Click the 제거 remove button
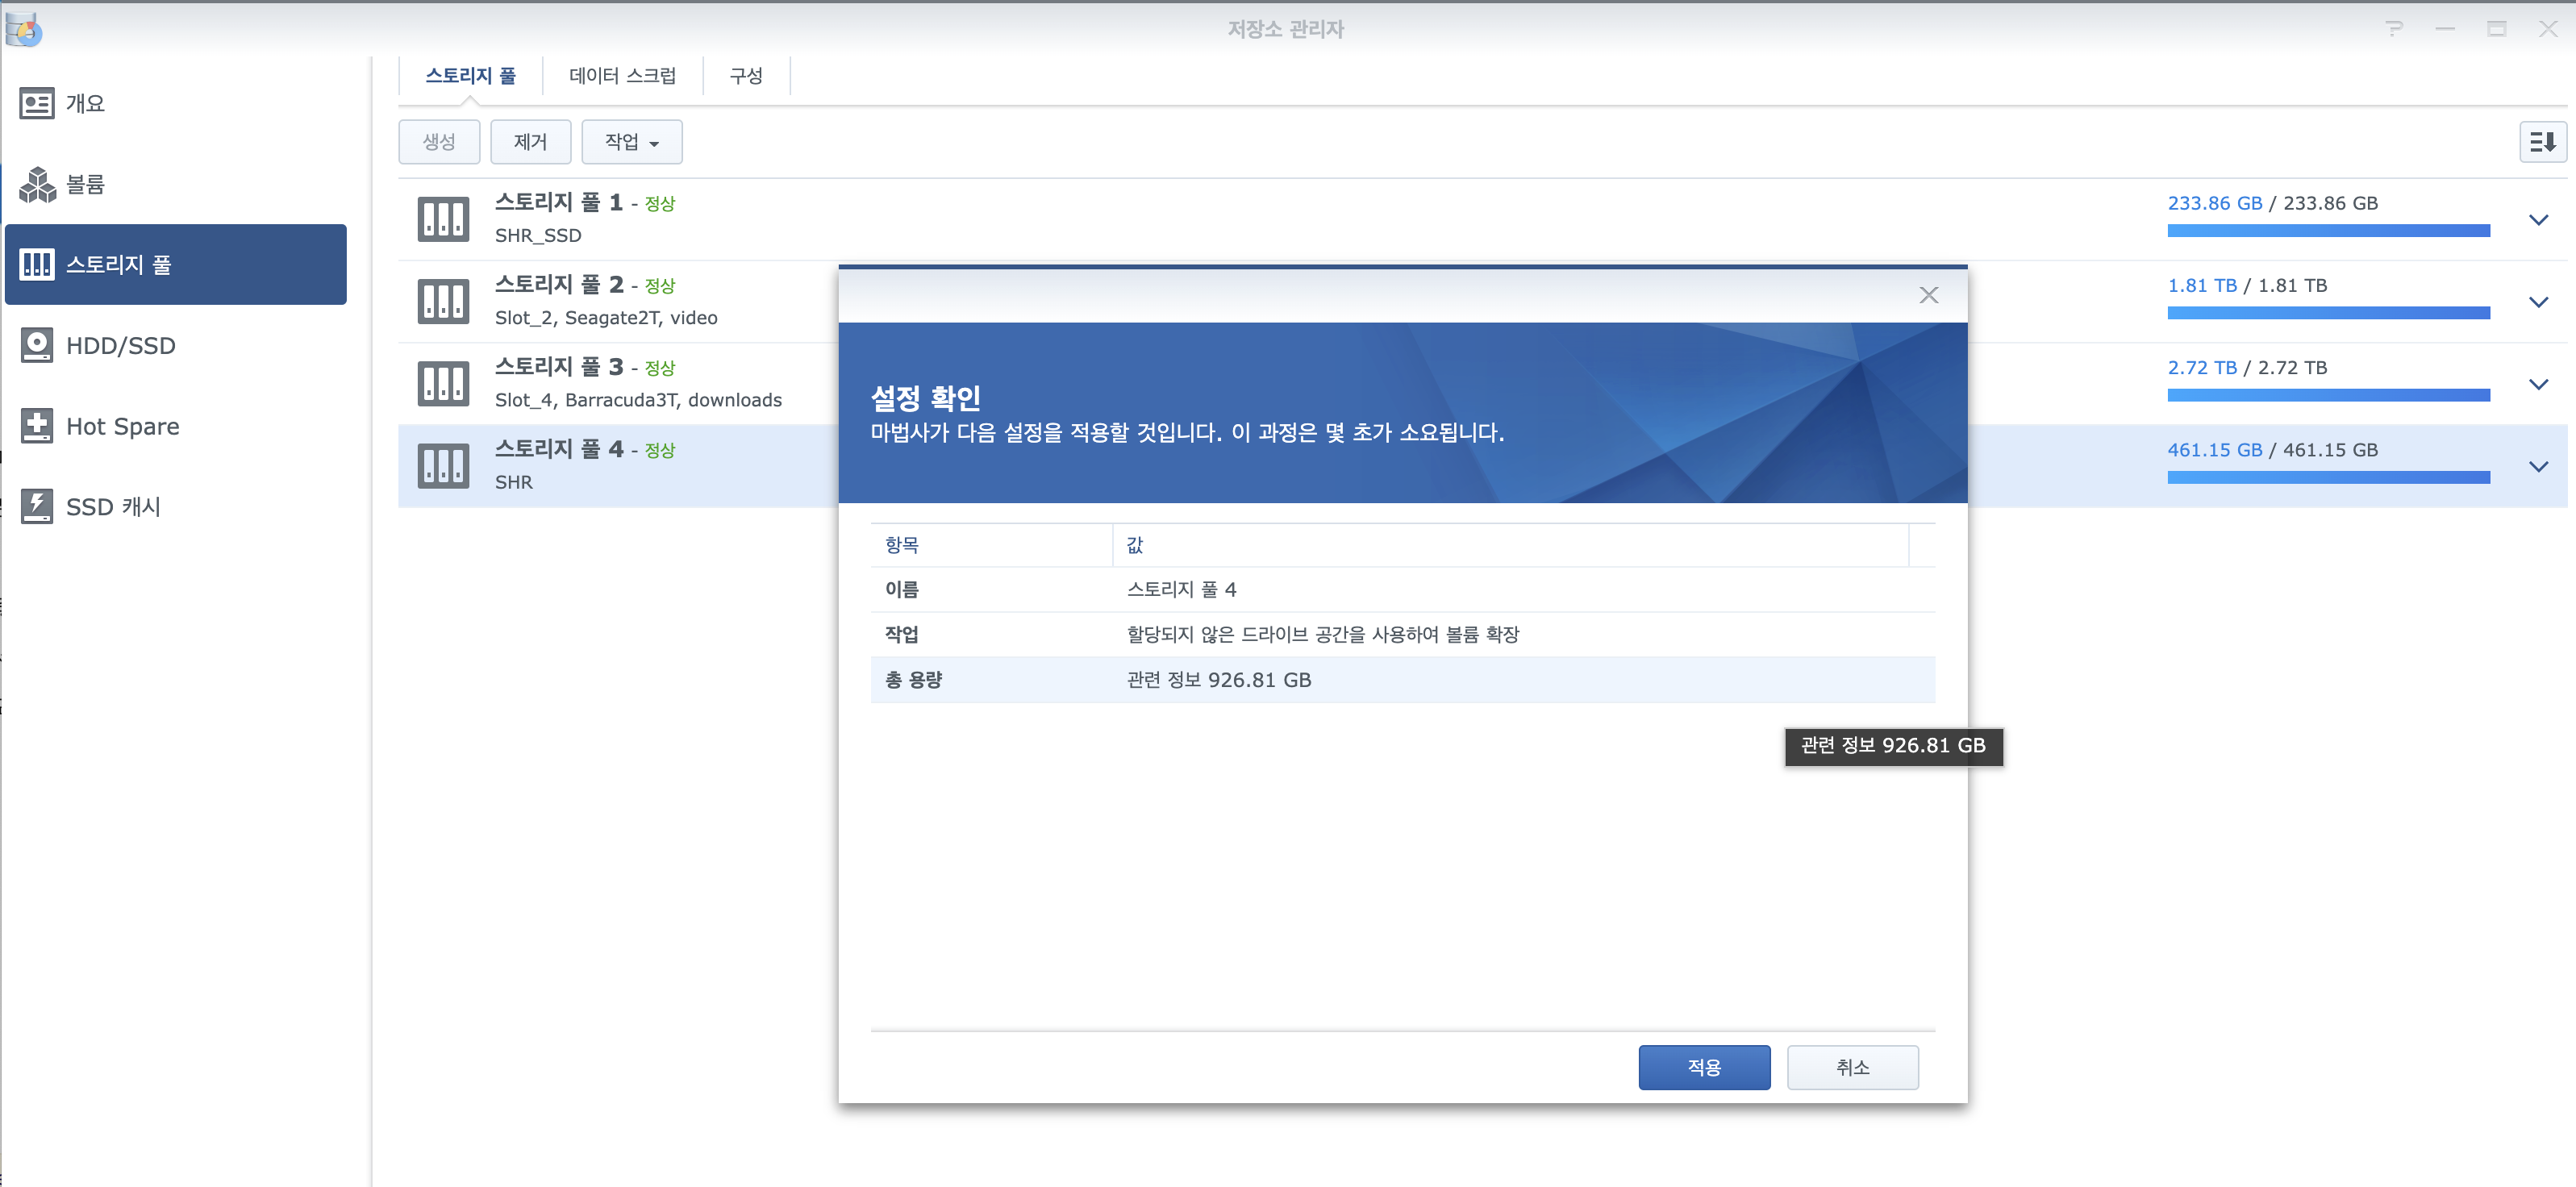This screenshot has height=1187, width=2576. pyautogui.click(x=530, y=142)
